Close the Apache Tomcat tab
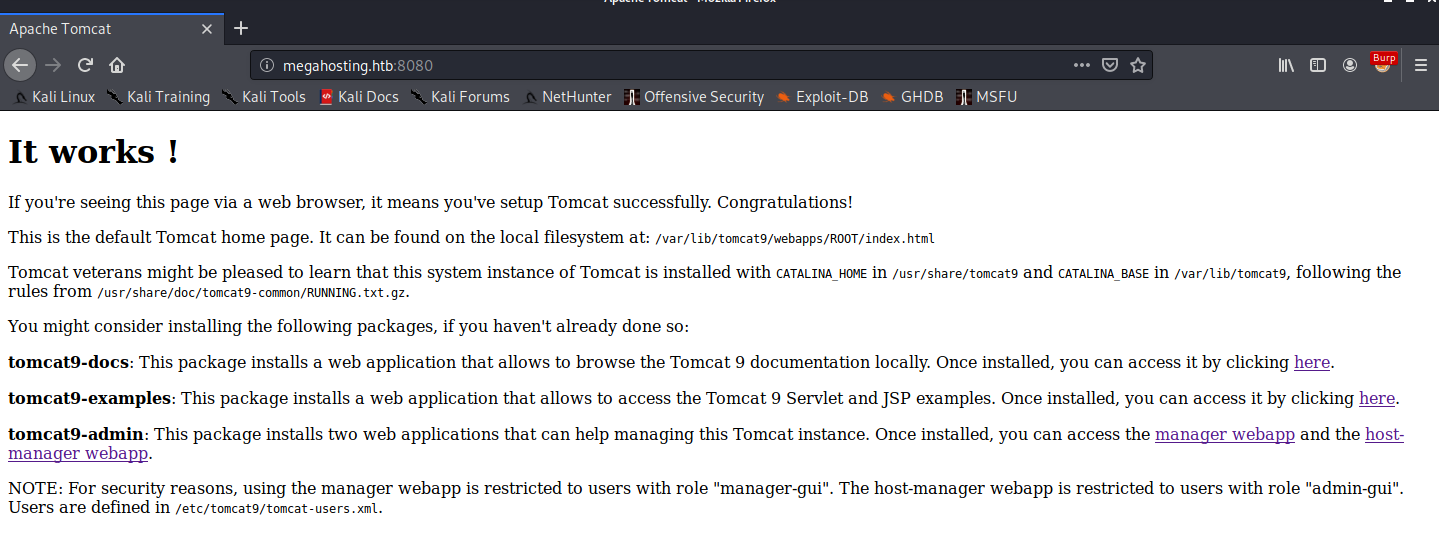 click(207, 29)
